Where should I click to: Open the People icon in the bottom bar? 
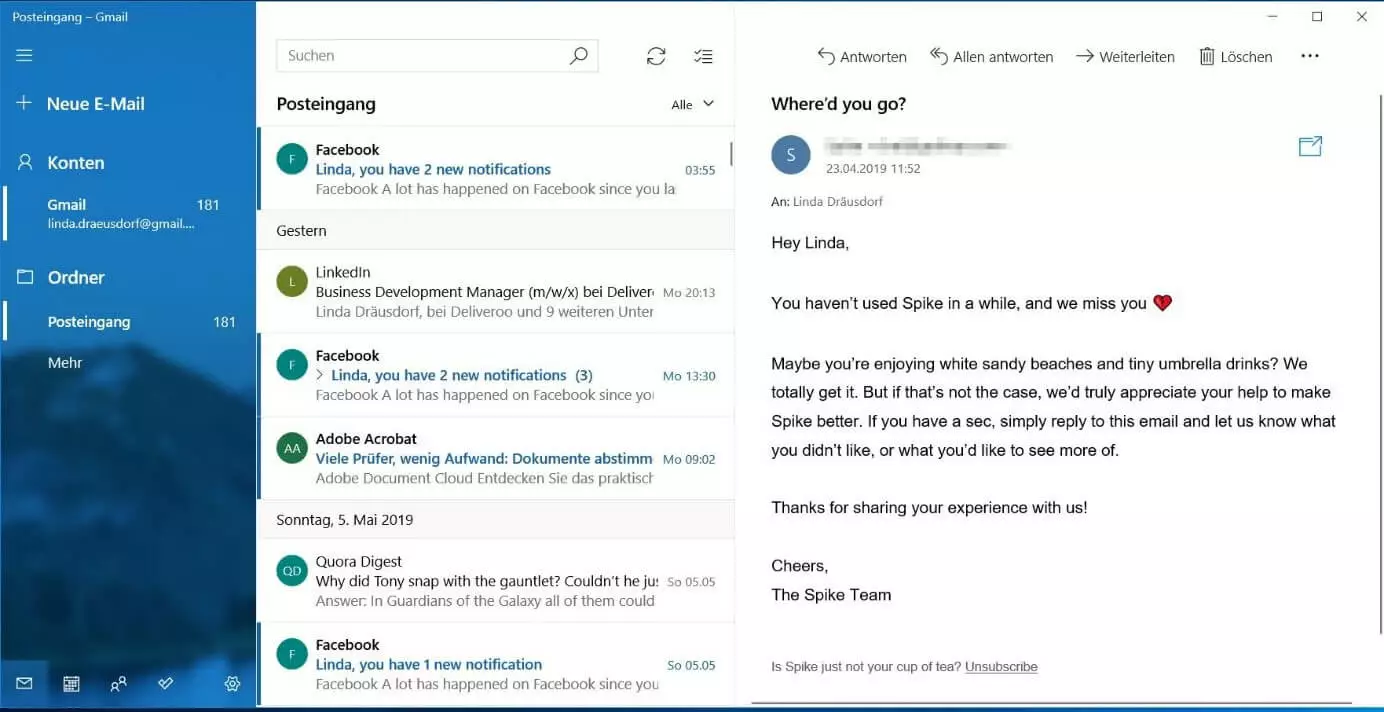tap(118, 683)
